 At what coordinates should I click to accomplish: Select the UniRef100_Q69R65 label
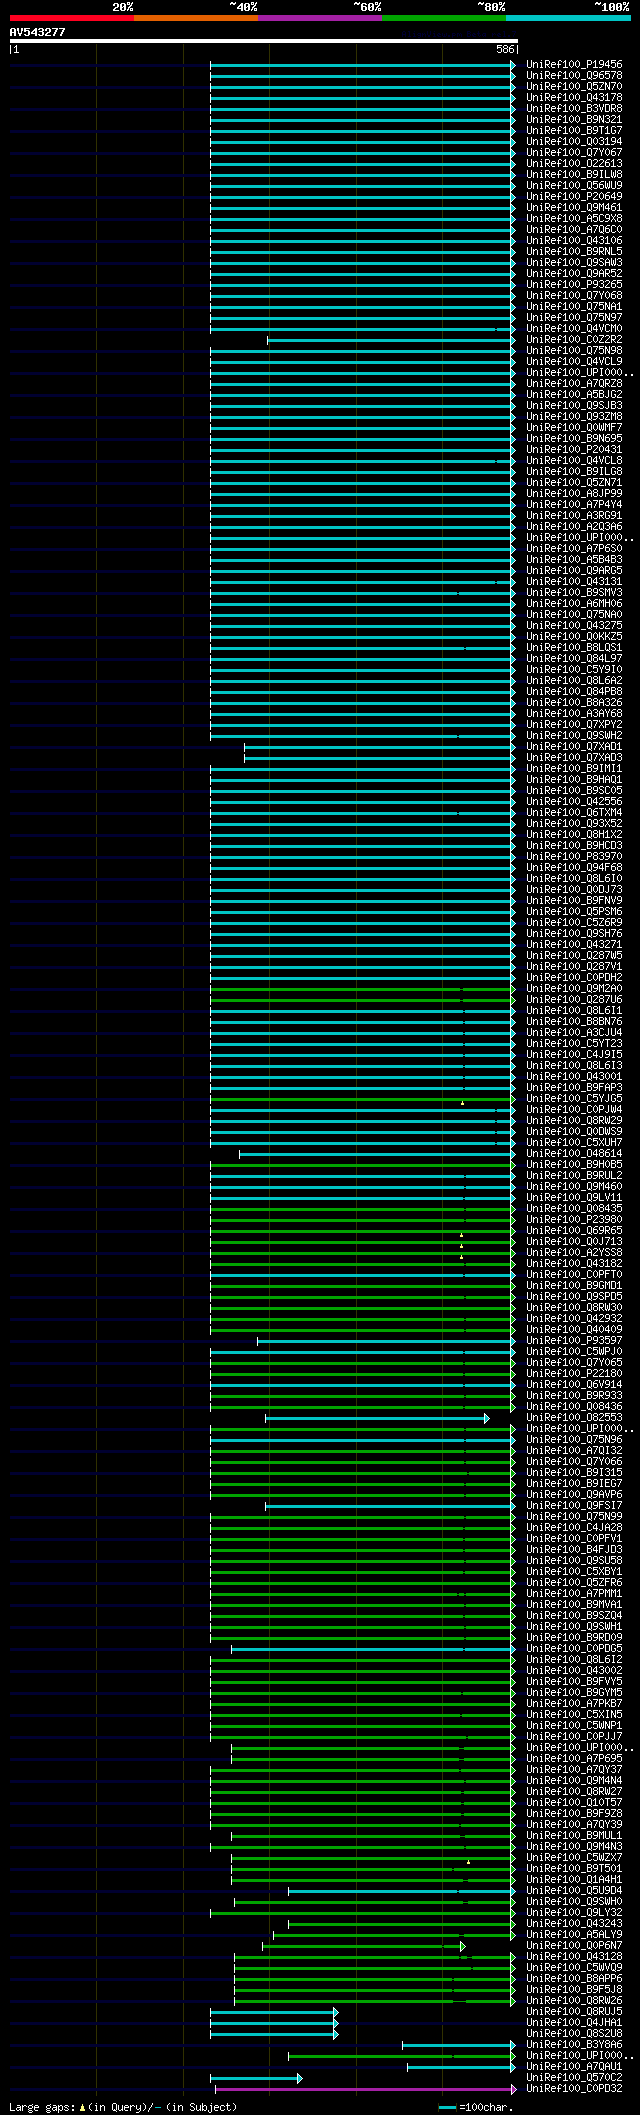574,1230
